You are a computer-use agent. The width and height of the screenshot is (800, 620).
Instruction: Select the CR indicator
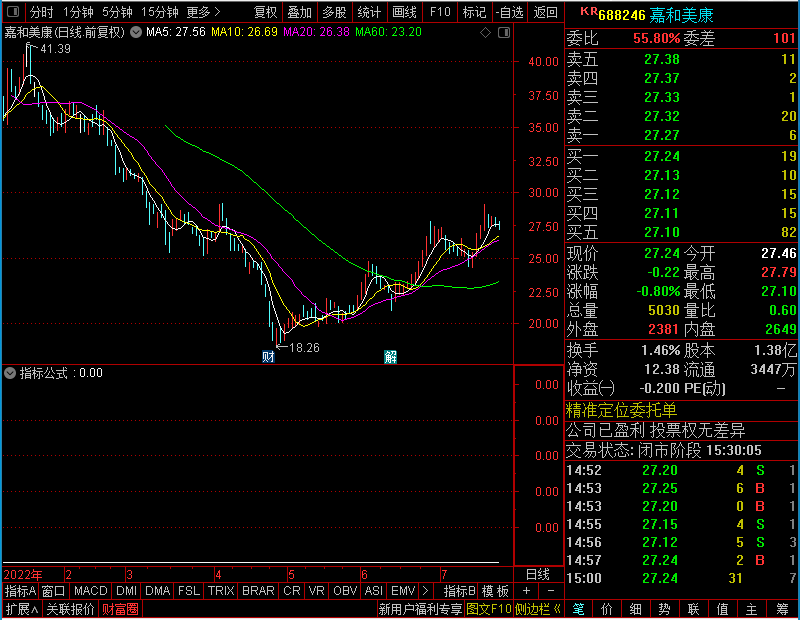[292, 591]
